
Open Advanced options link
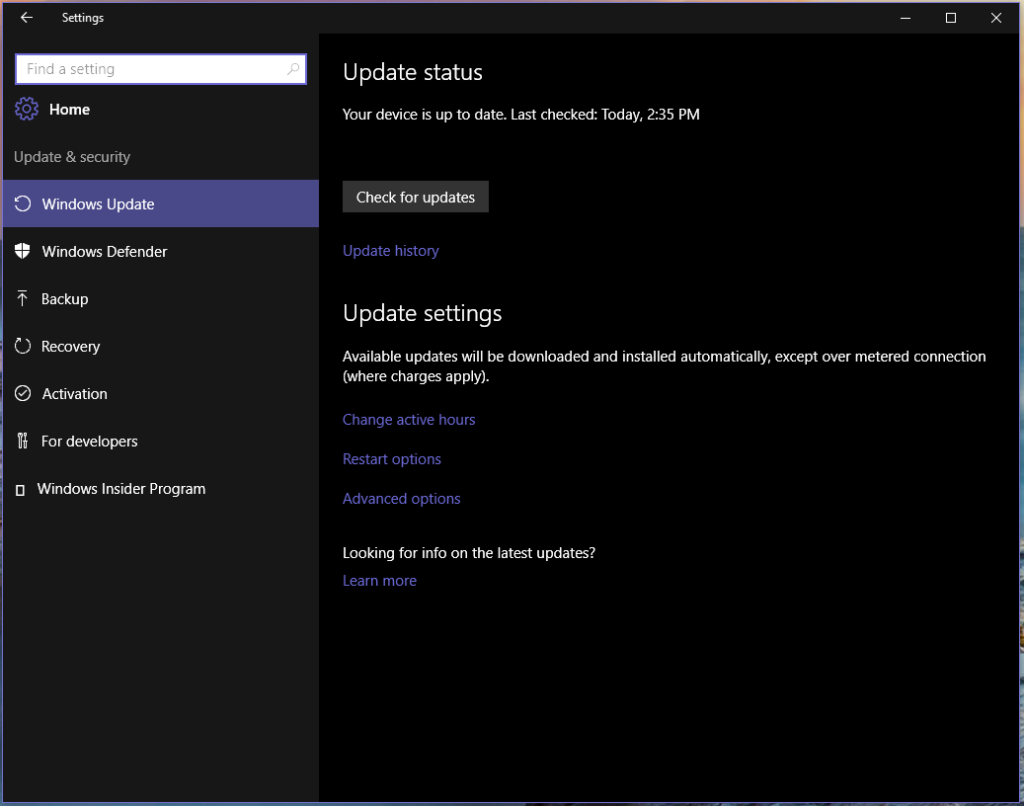pos(401,499)
